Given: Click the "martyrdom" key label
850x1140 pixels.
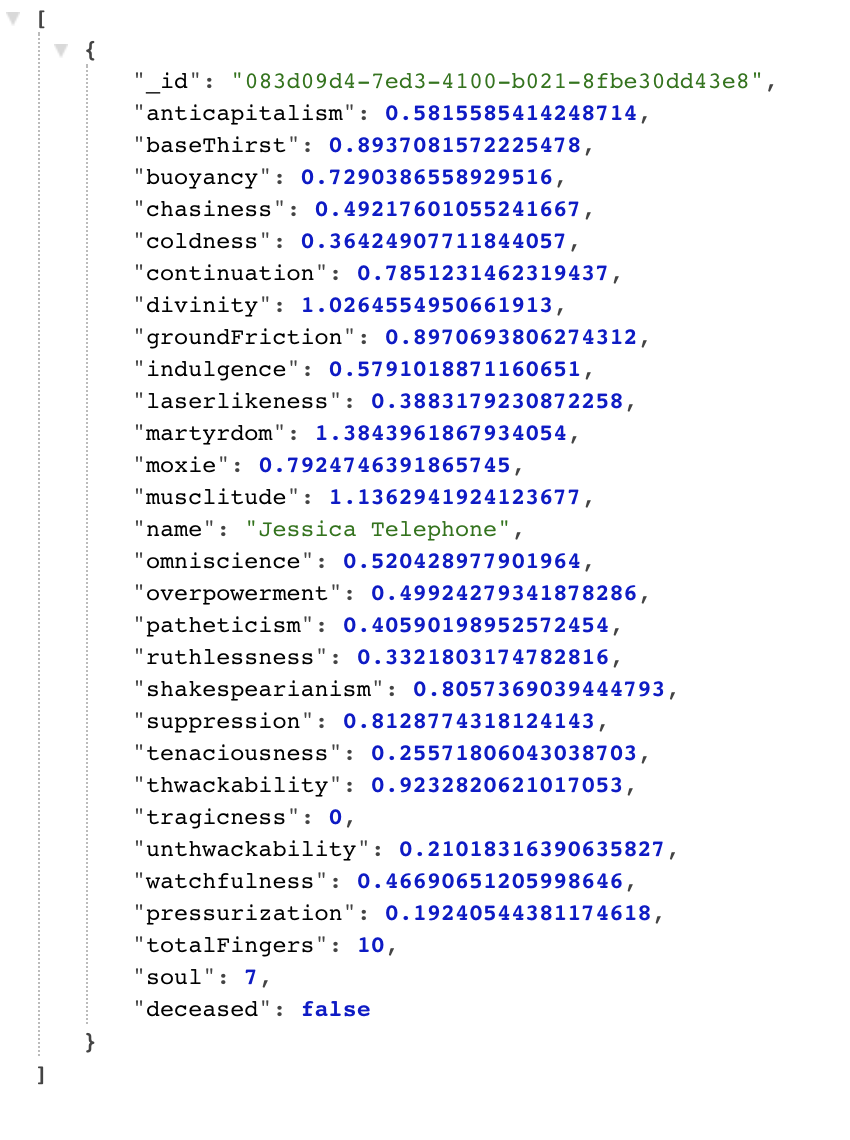Looking at the screenshot, I should click(x=210, y=433).
